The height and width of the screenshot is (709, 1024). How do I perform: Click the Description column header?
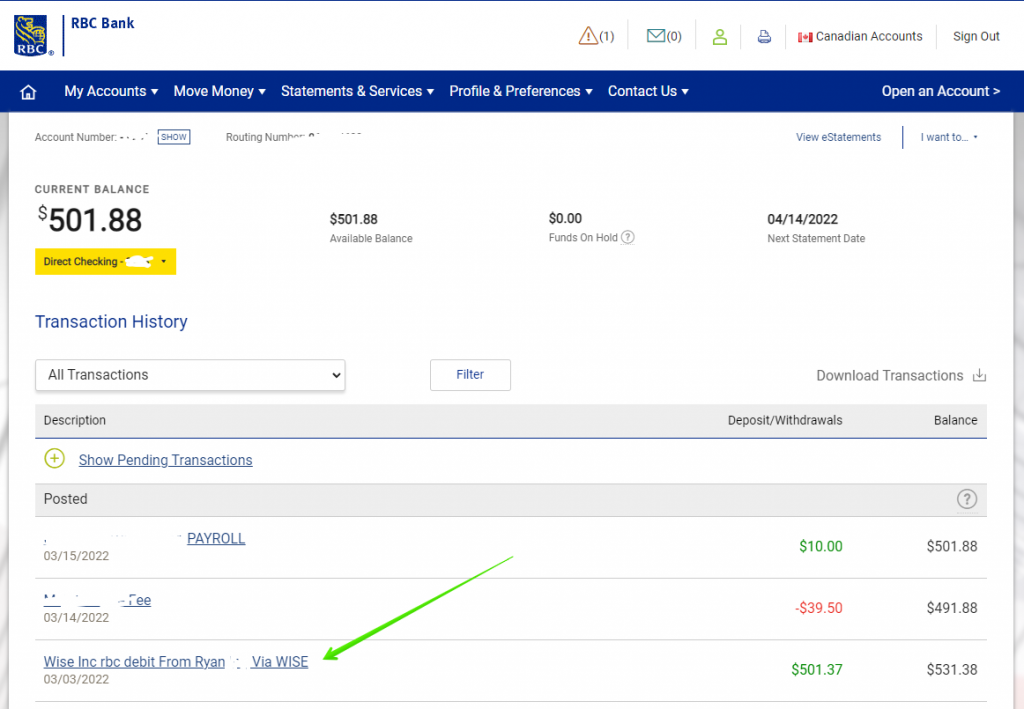(74, 420)
